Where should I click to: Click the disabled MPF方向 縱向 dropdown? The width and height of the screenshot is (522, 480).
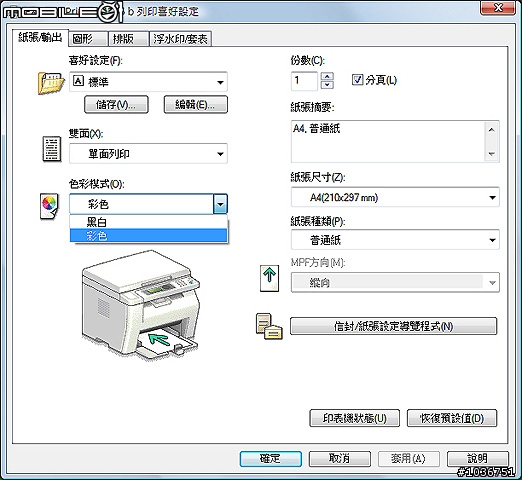(395, 283)
